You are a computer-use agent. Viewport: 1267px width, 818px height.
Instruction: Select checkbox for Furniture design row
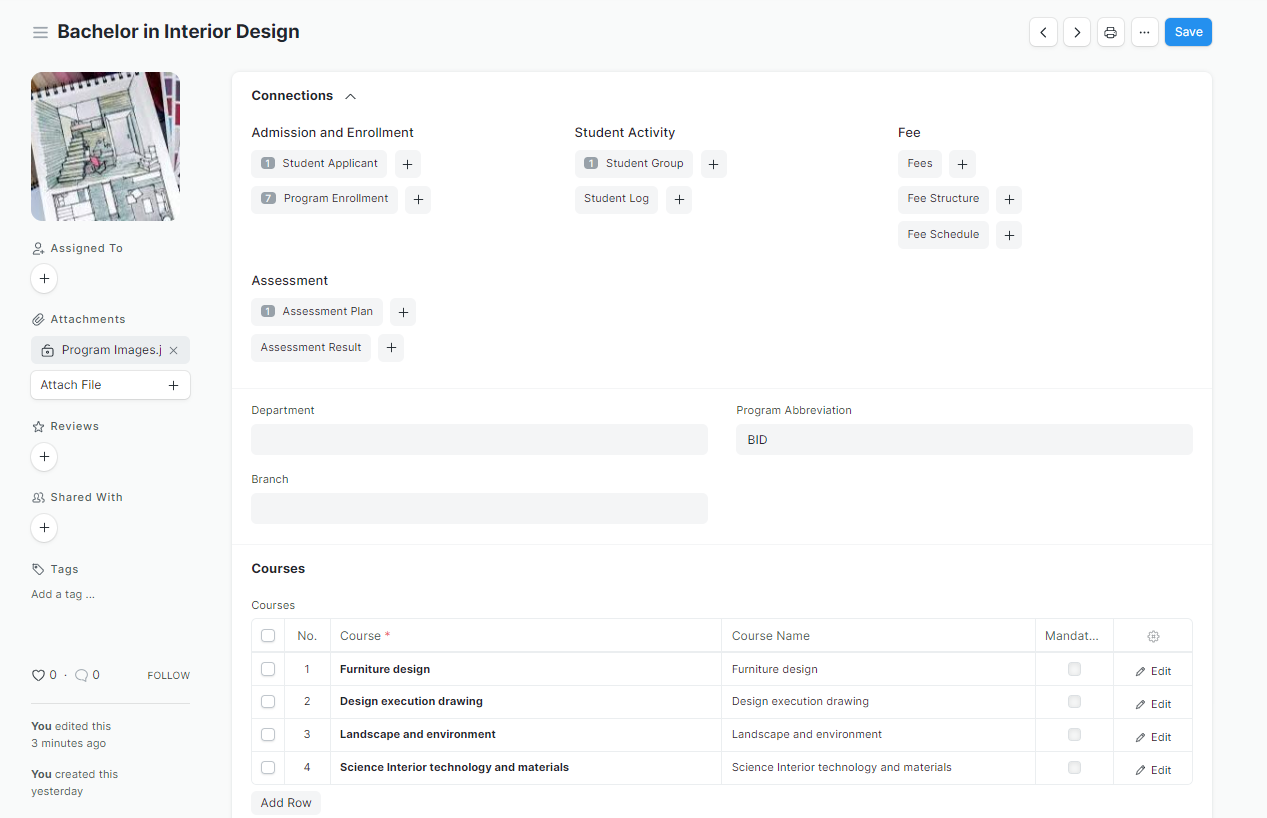coord(268,669)
